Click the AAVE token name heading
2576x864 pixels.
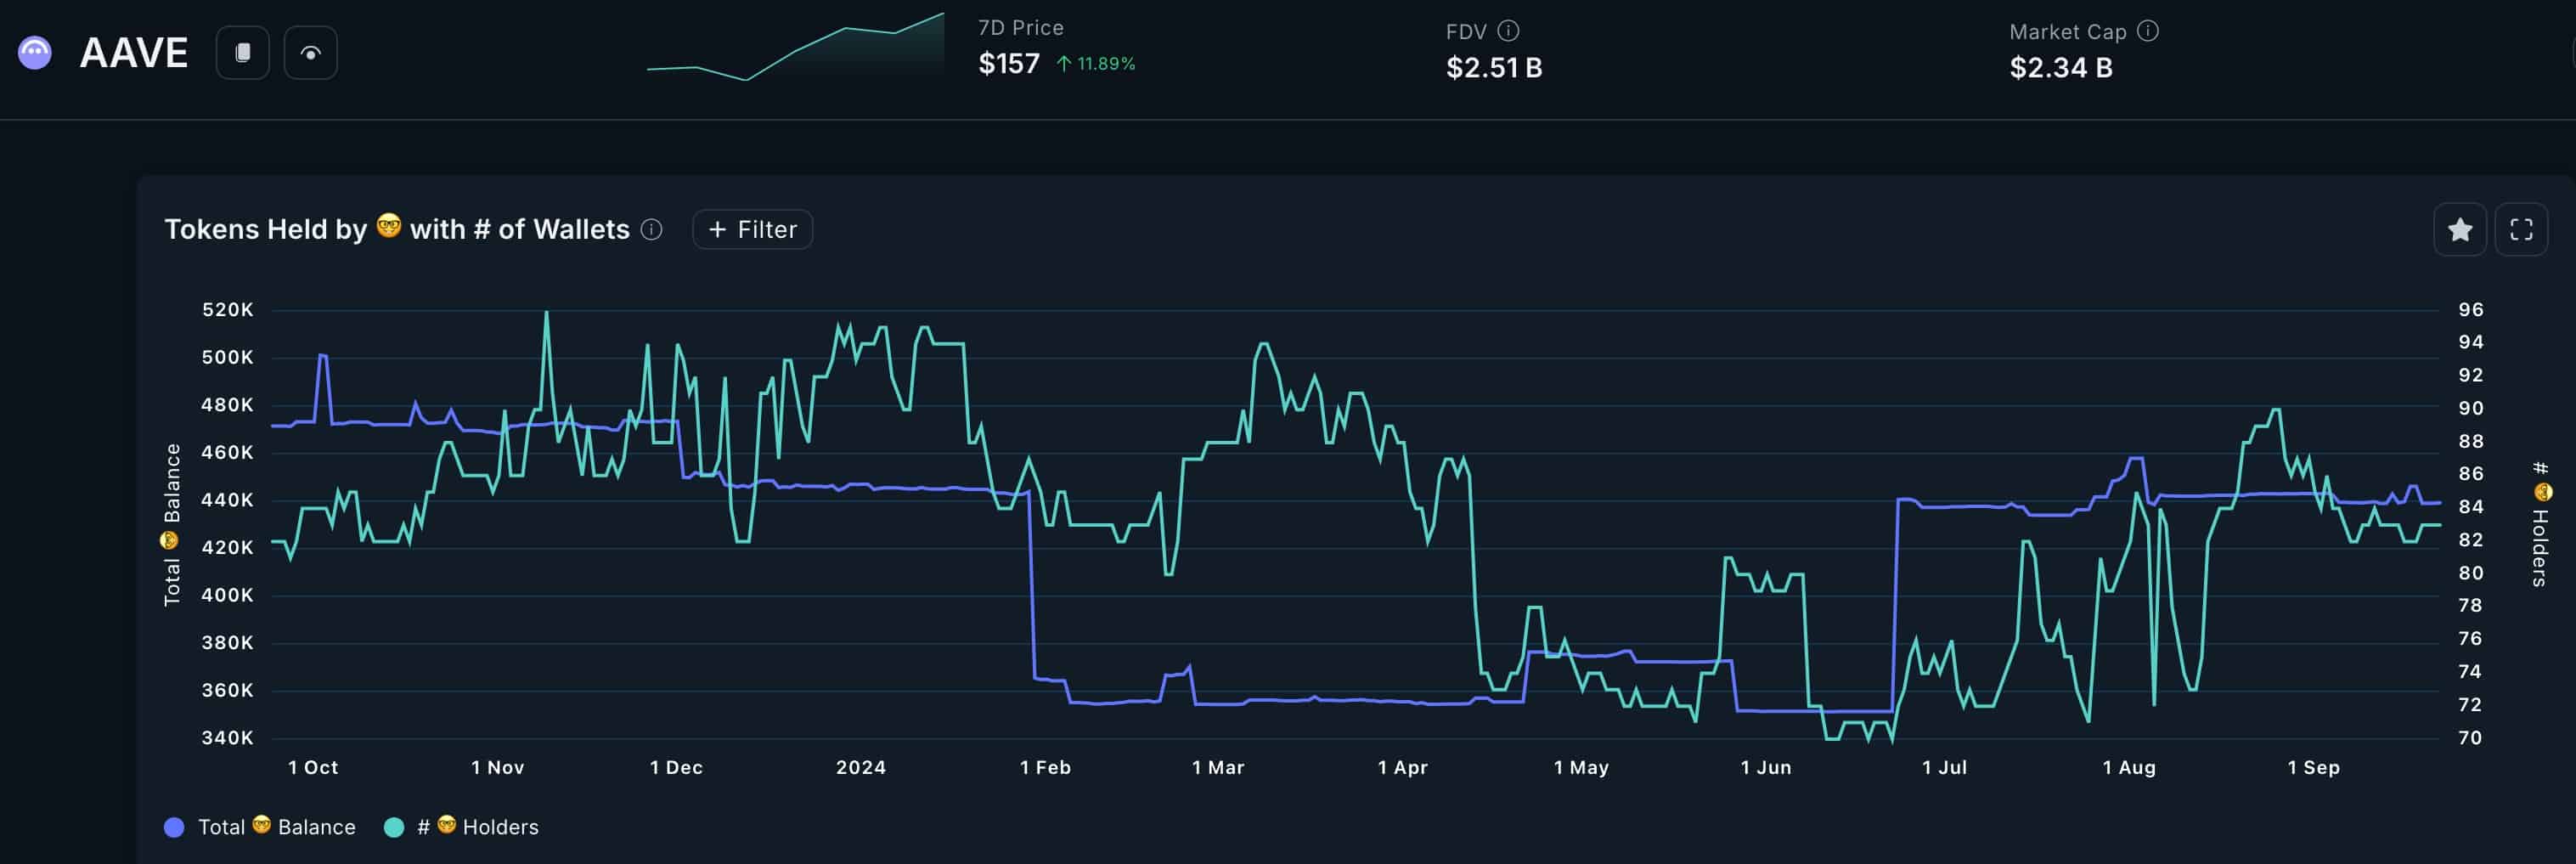coord(134,53)
